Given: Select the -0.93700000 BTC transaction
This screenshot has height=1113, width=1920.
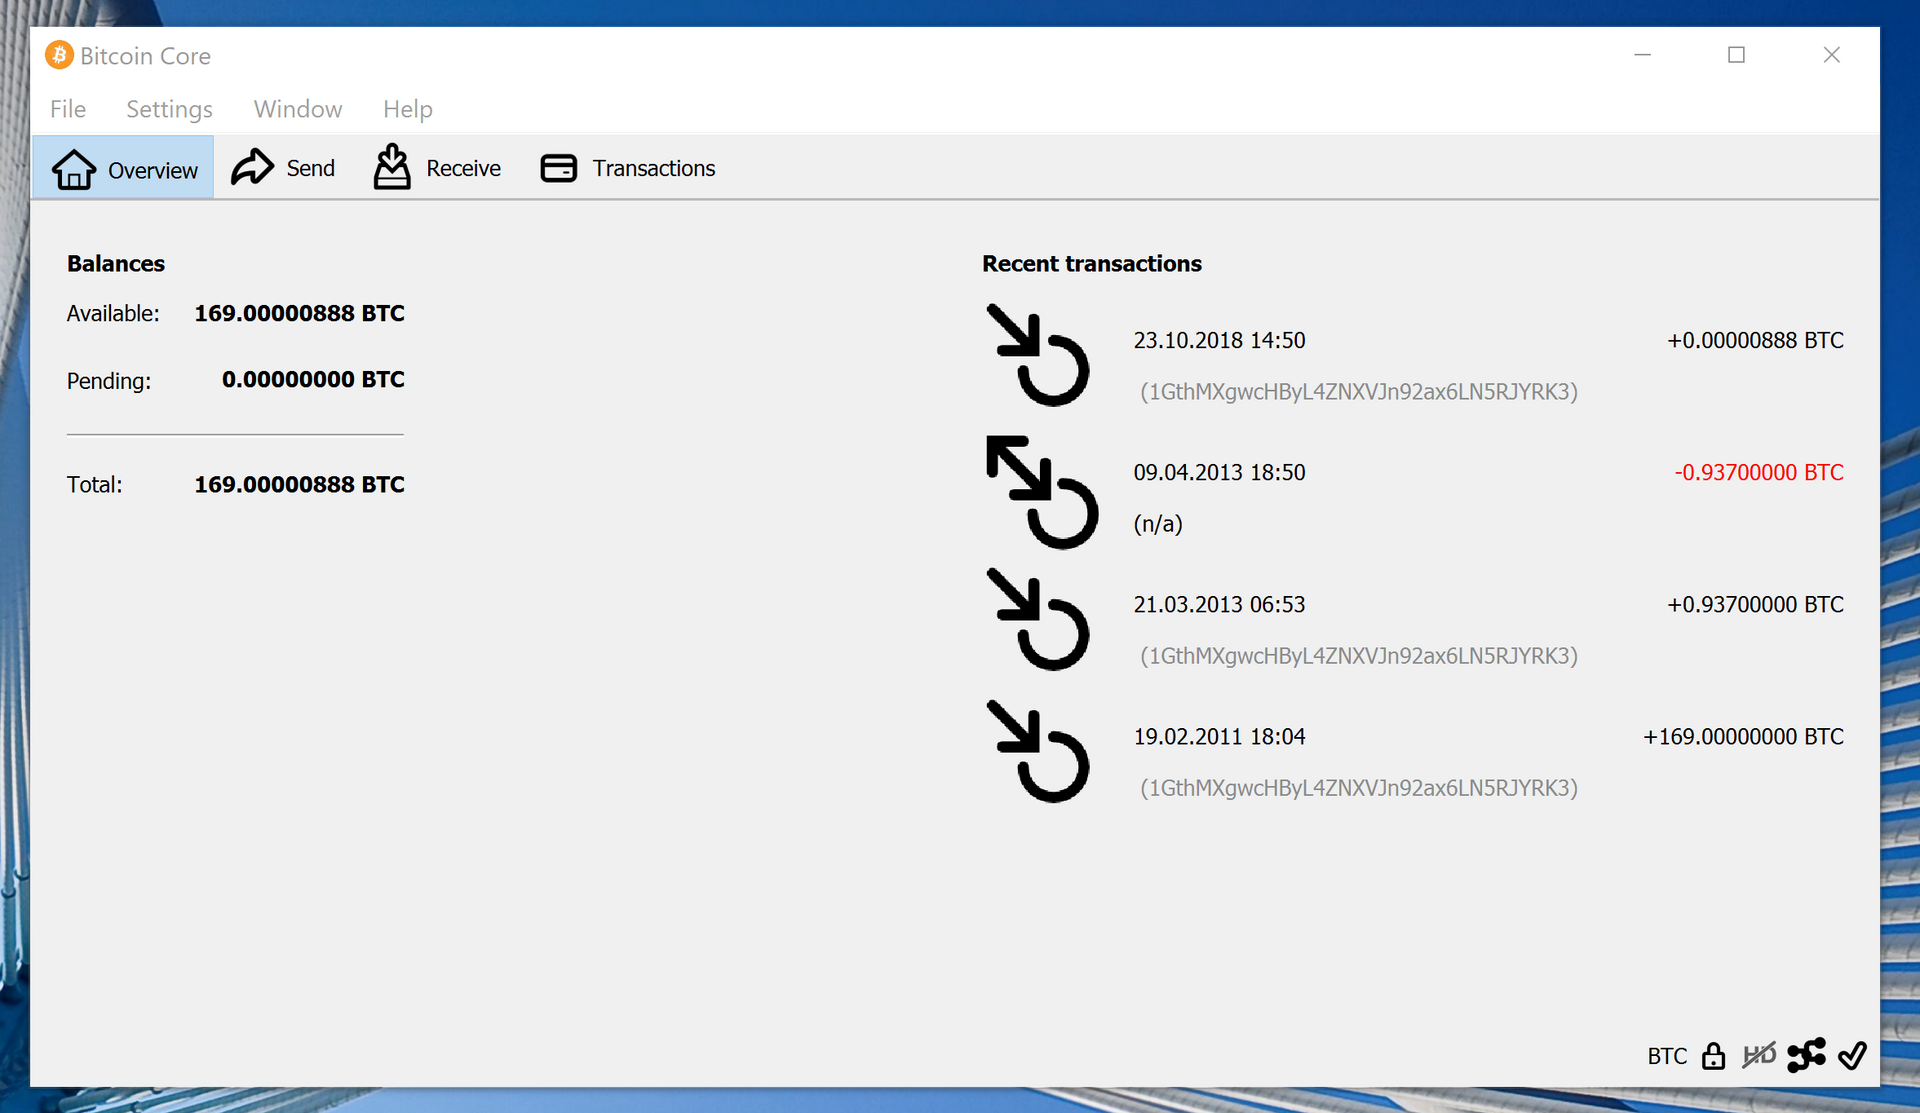Looking at the screenshot, I should point(1758,473).
